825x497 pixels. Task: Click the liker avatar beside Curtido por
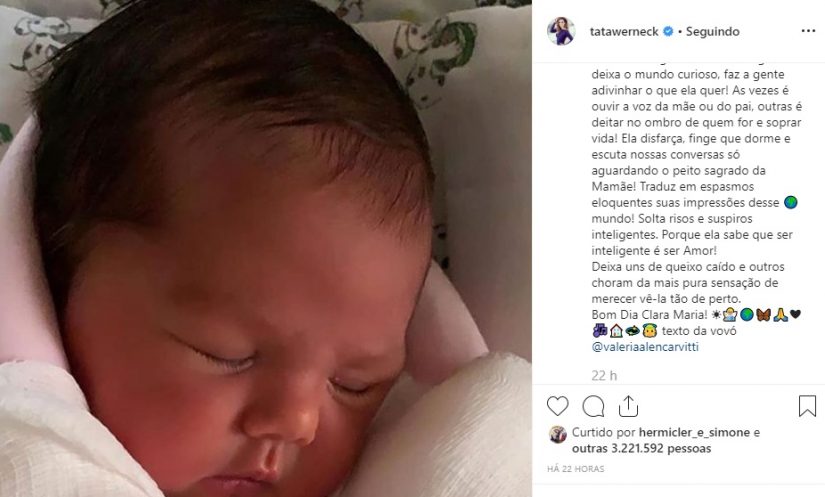(558, 434)
